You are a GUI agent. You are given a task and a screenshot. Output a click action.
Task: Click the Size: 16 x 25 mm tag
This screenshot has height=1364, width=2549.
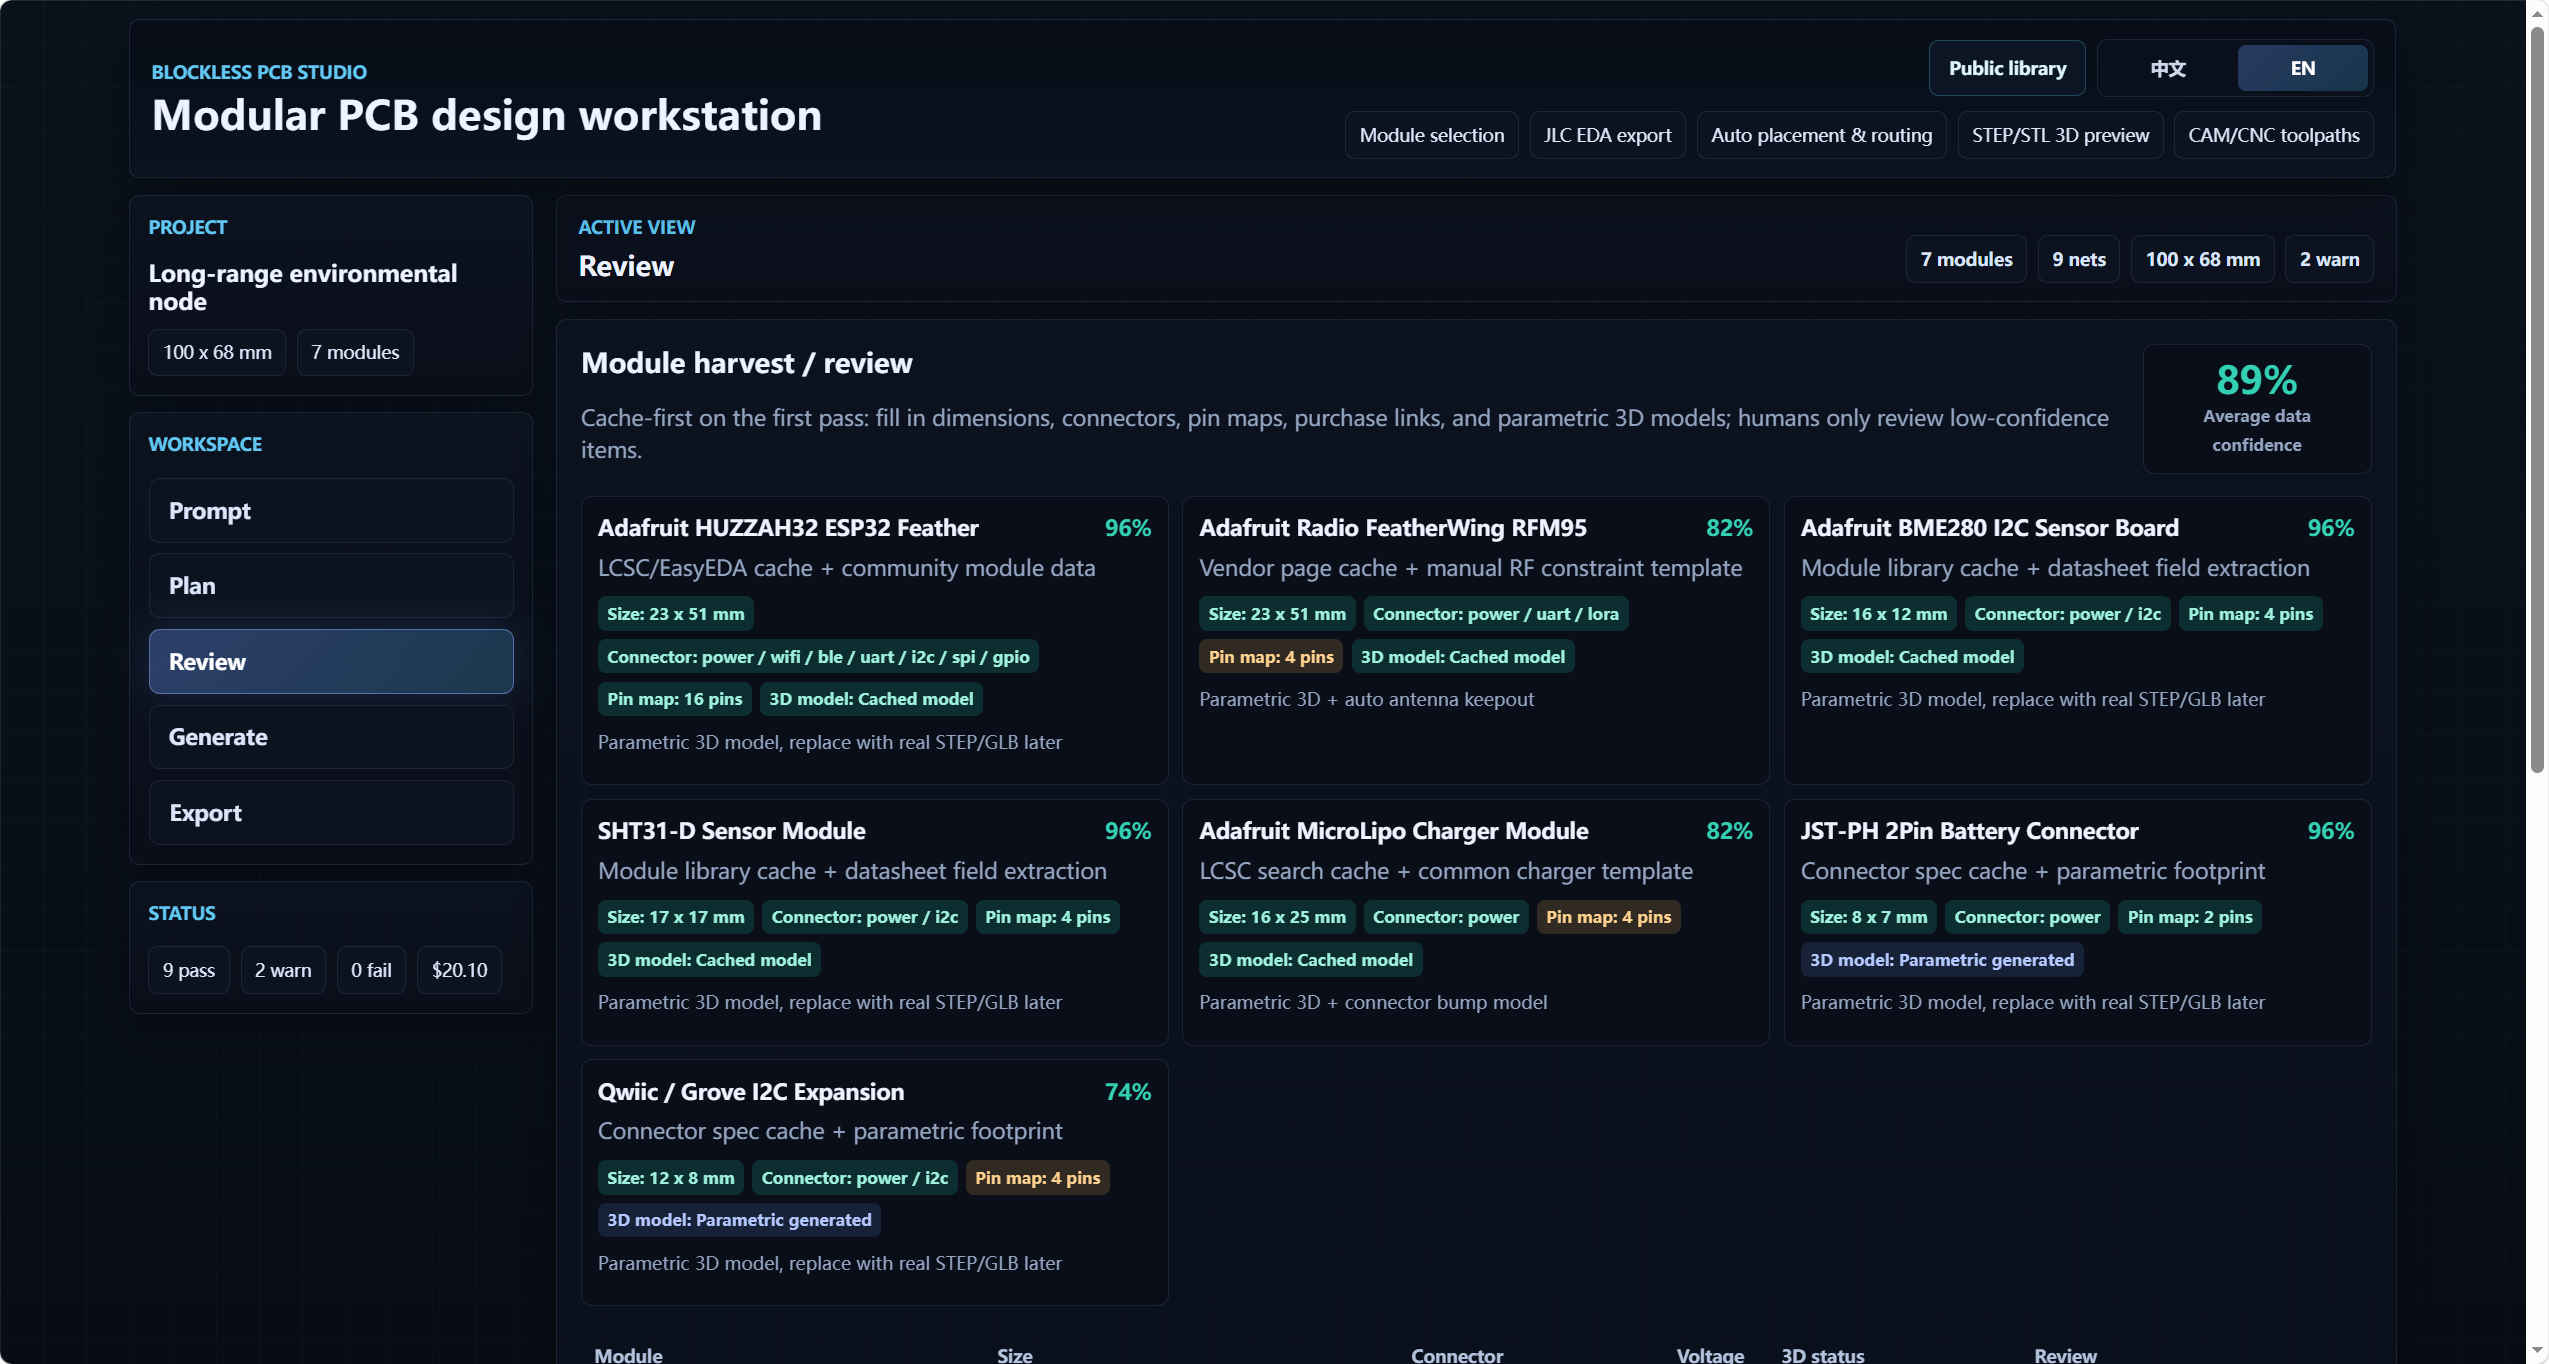pyautogui.click(x=1276, y=917)
